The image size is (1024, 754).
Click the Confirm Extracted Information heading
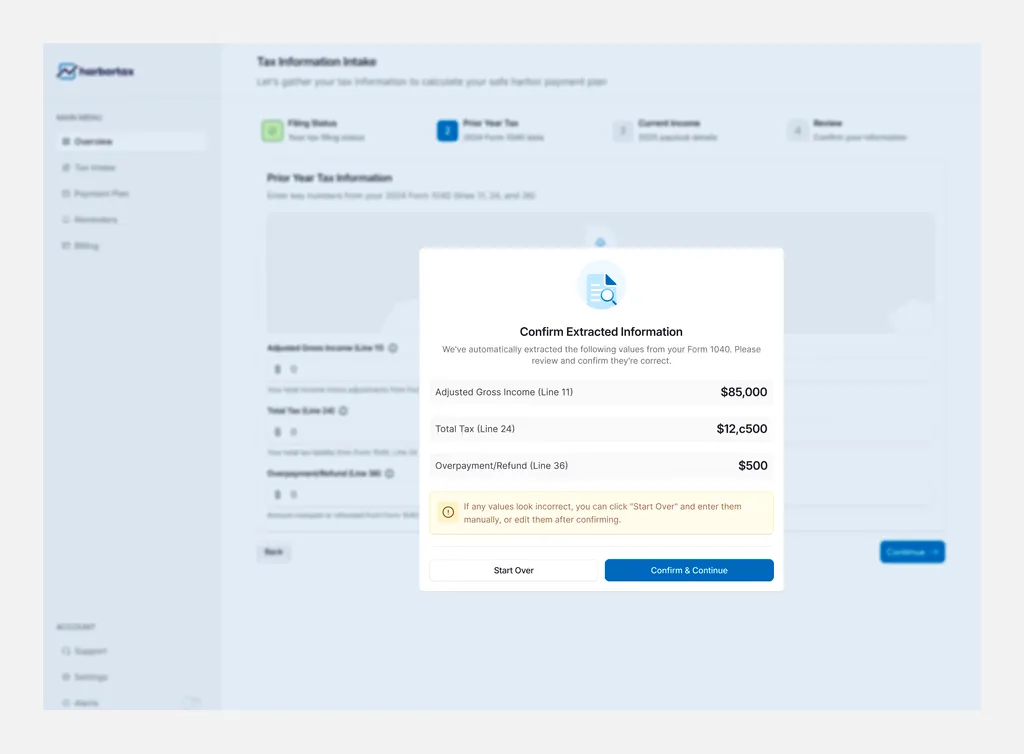click(601, 332)
